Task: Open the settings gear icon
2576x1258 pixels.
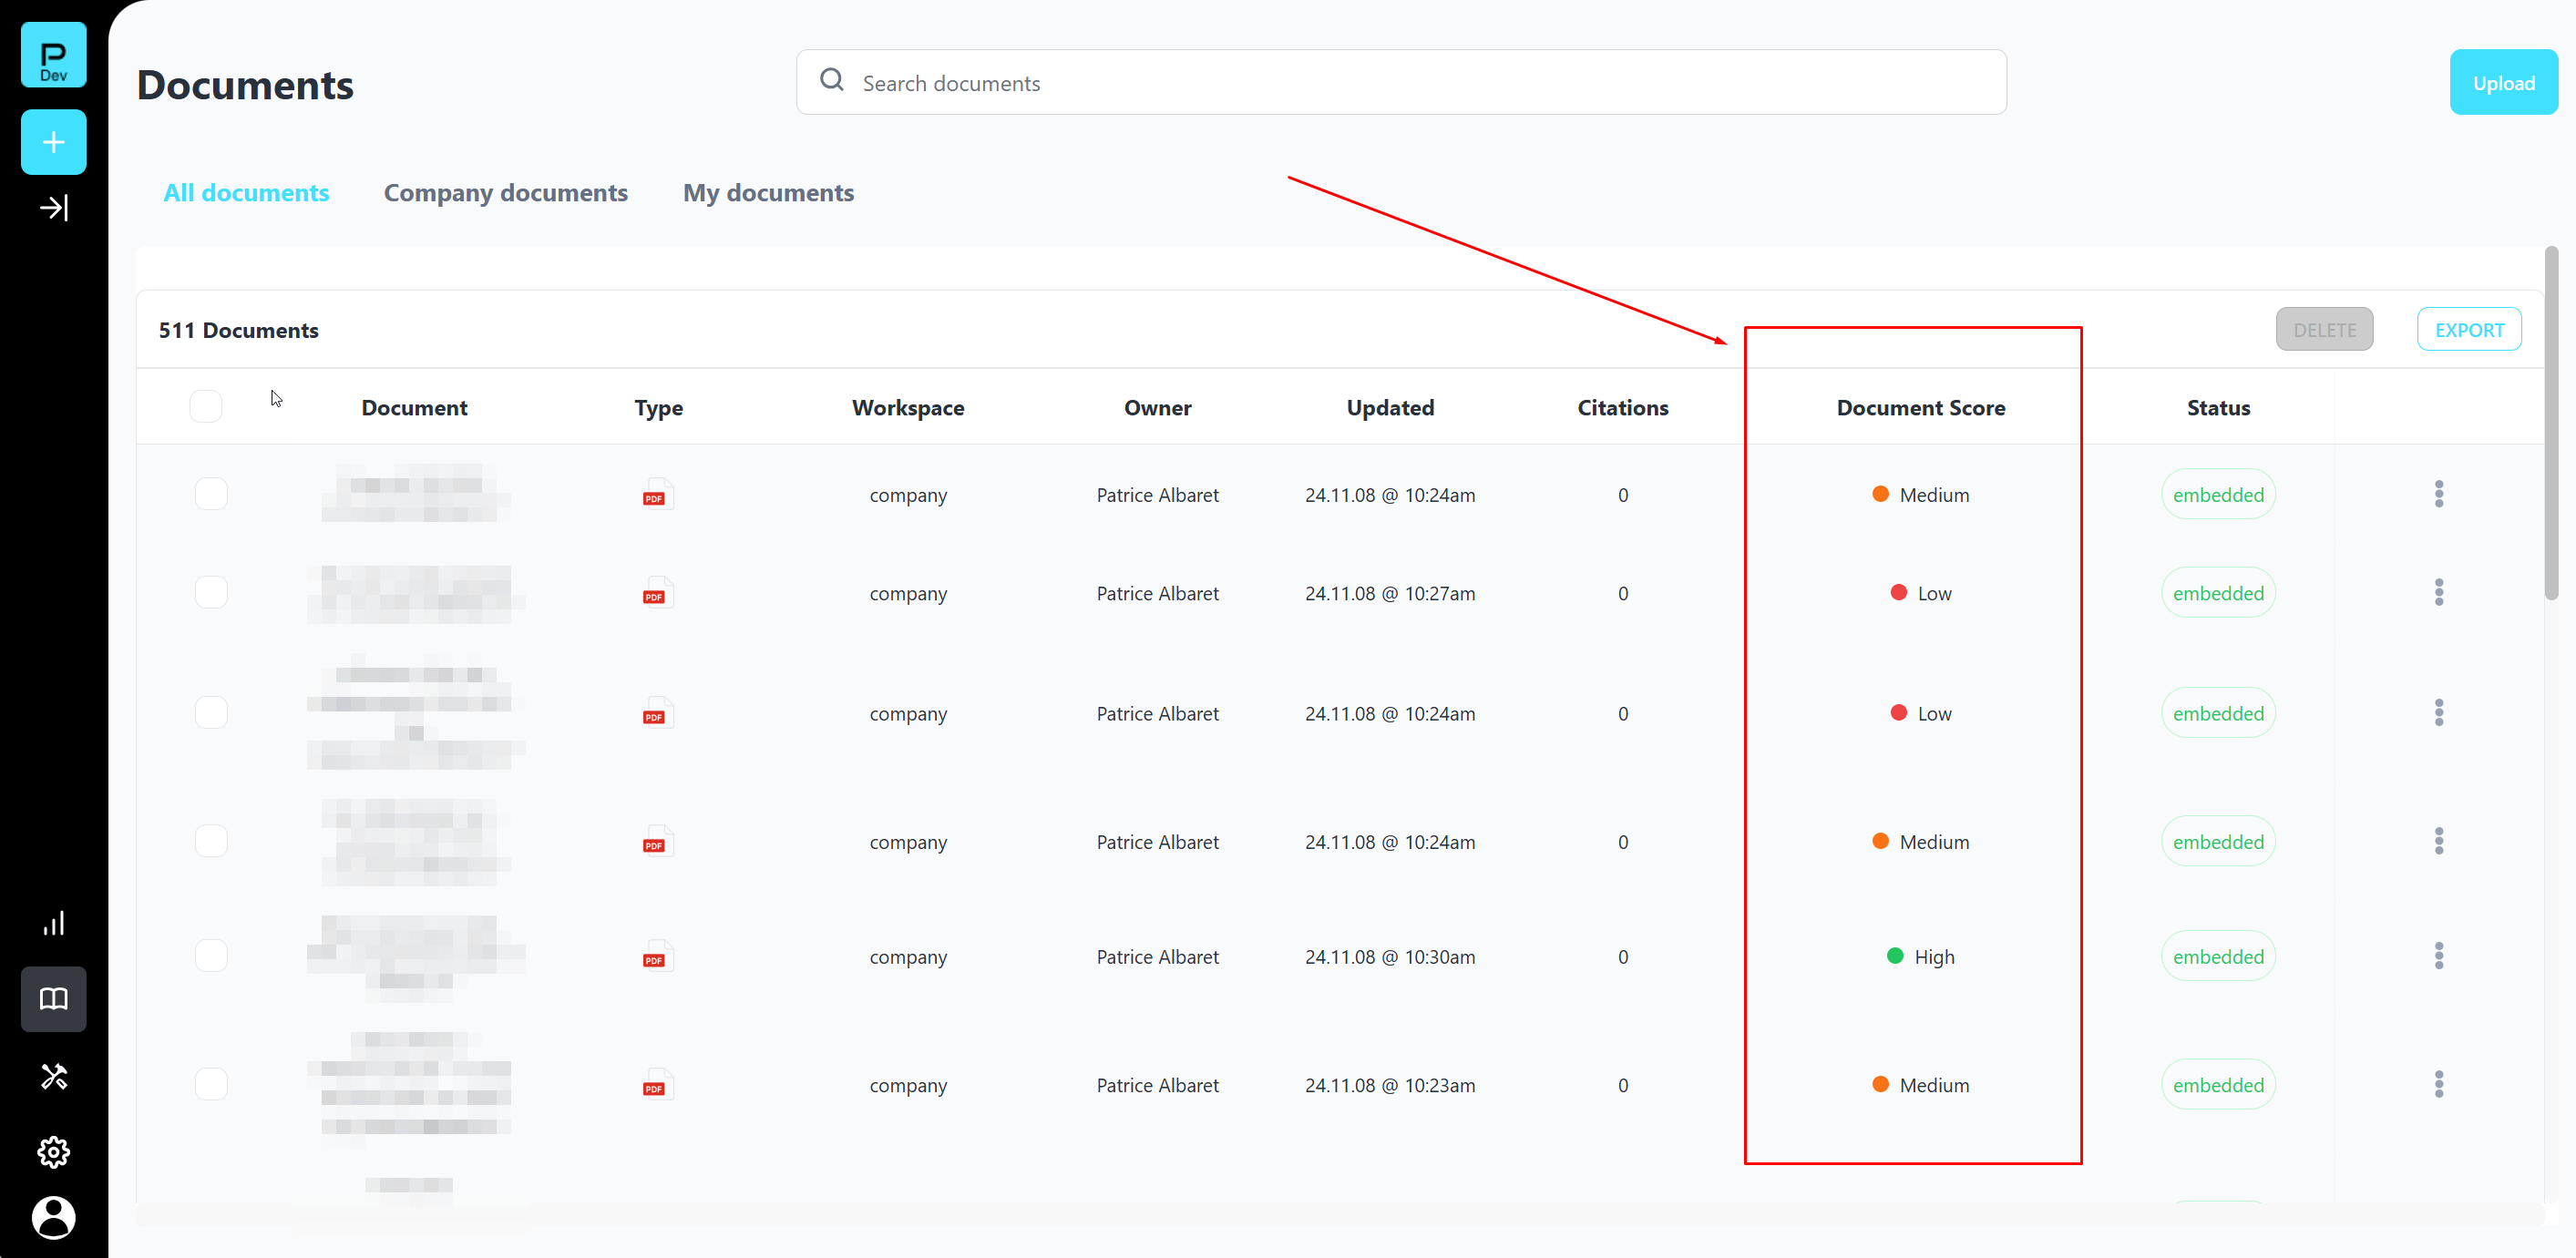Action: 53,1152
